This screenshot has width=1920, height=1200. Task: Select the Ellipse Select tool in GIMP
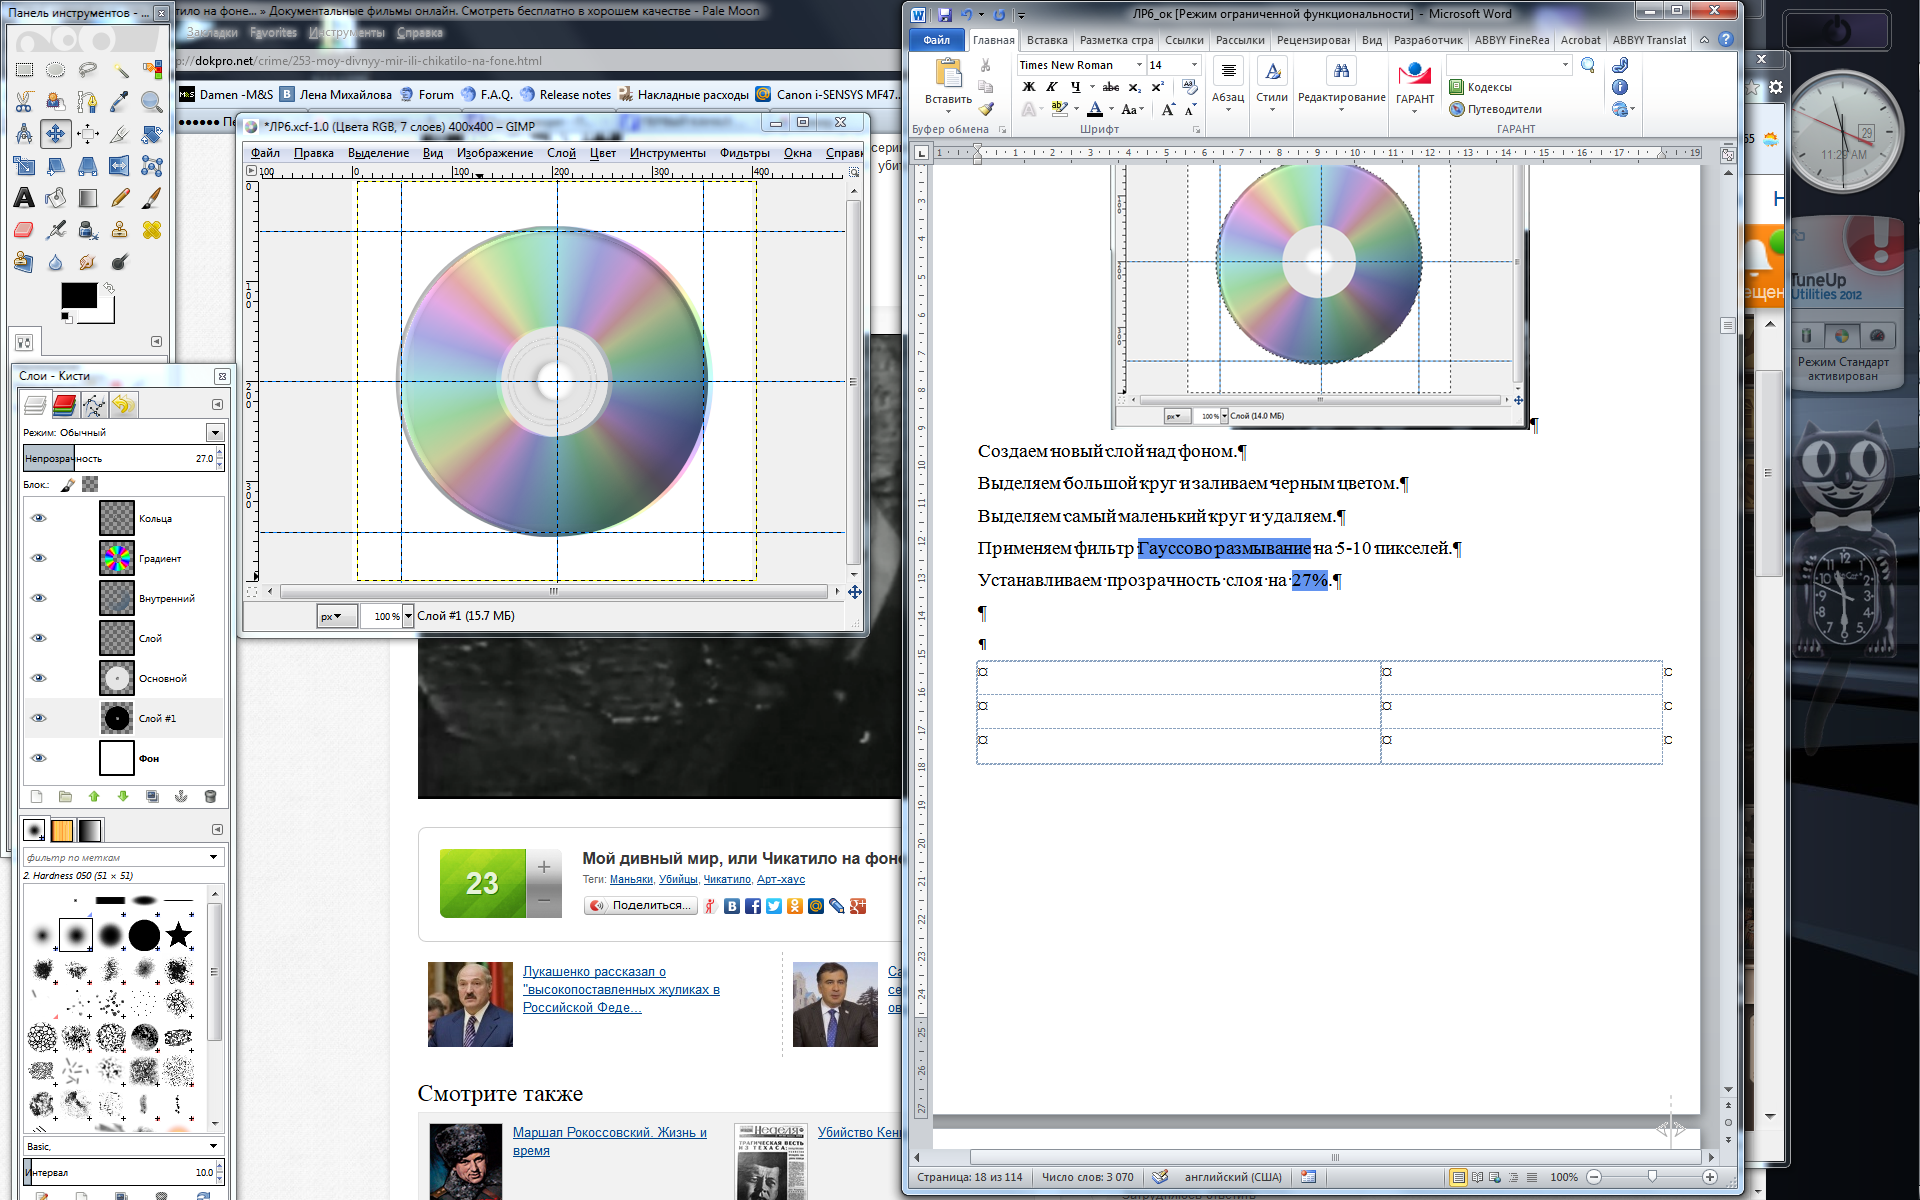coord(56,70)
